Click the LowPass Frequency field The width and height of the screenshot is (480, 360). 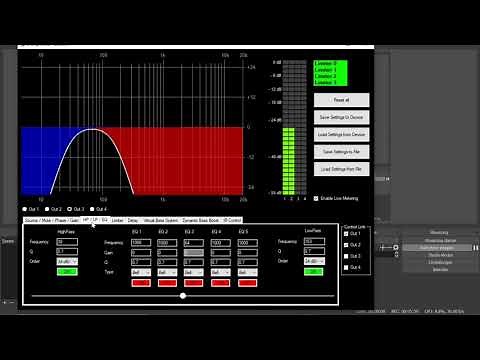coord(314,241)
